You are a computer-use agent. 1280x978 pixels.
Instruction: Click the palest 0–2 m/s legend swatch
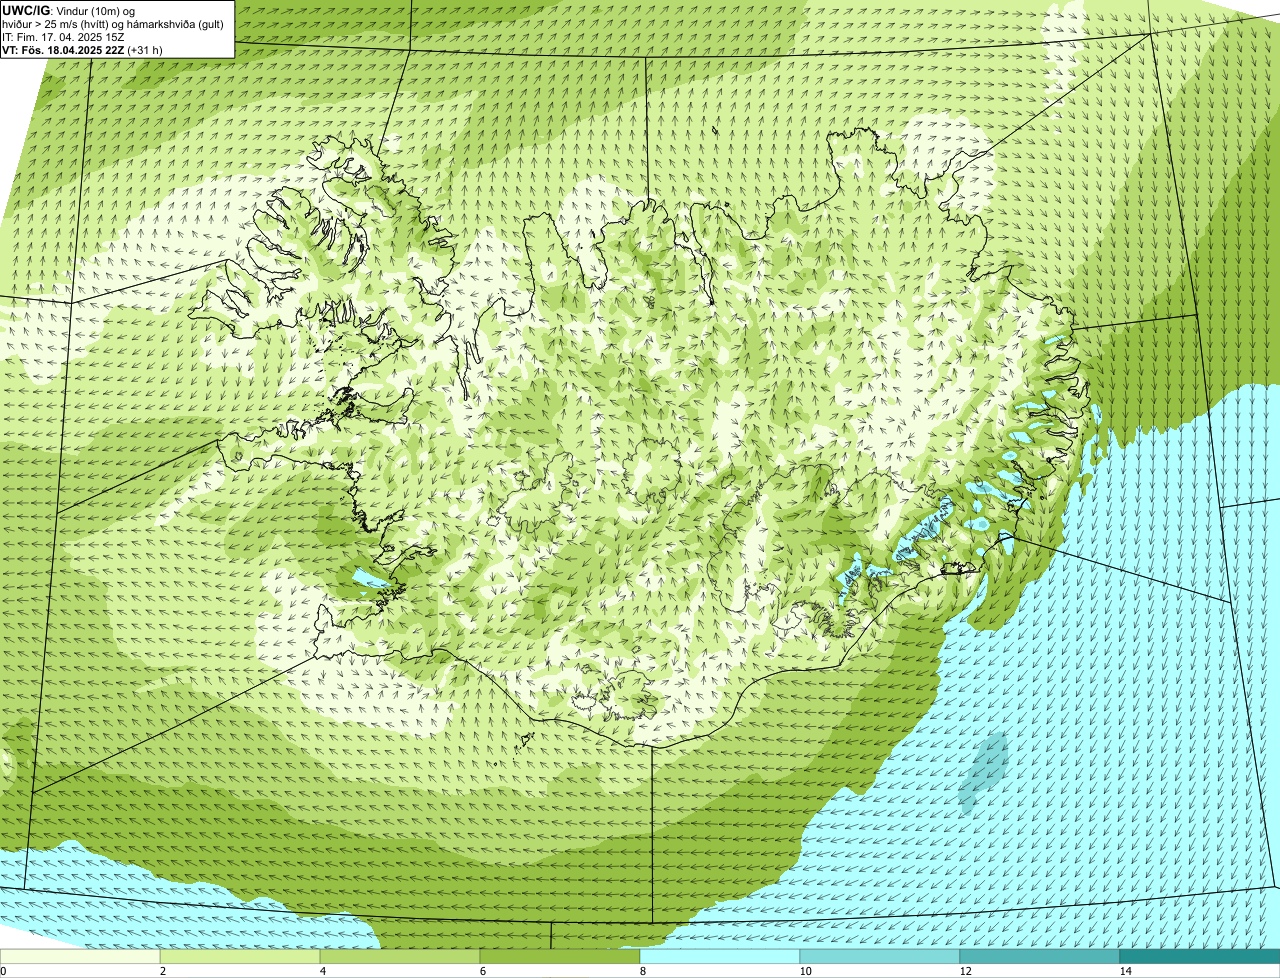coord(80,956)
